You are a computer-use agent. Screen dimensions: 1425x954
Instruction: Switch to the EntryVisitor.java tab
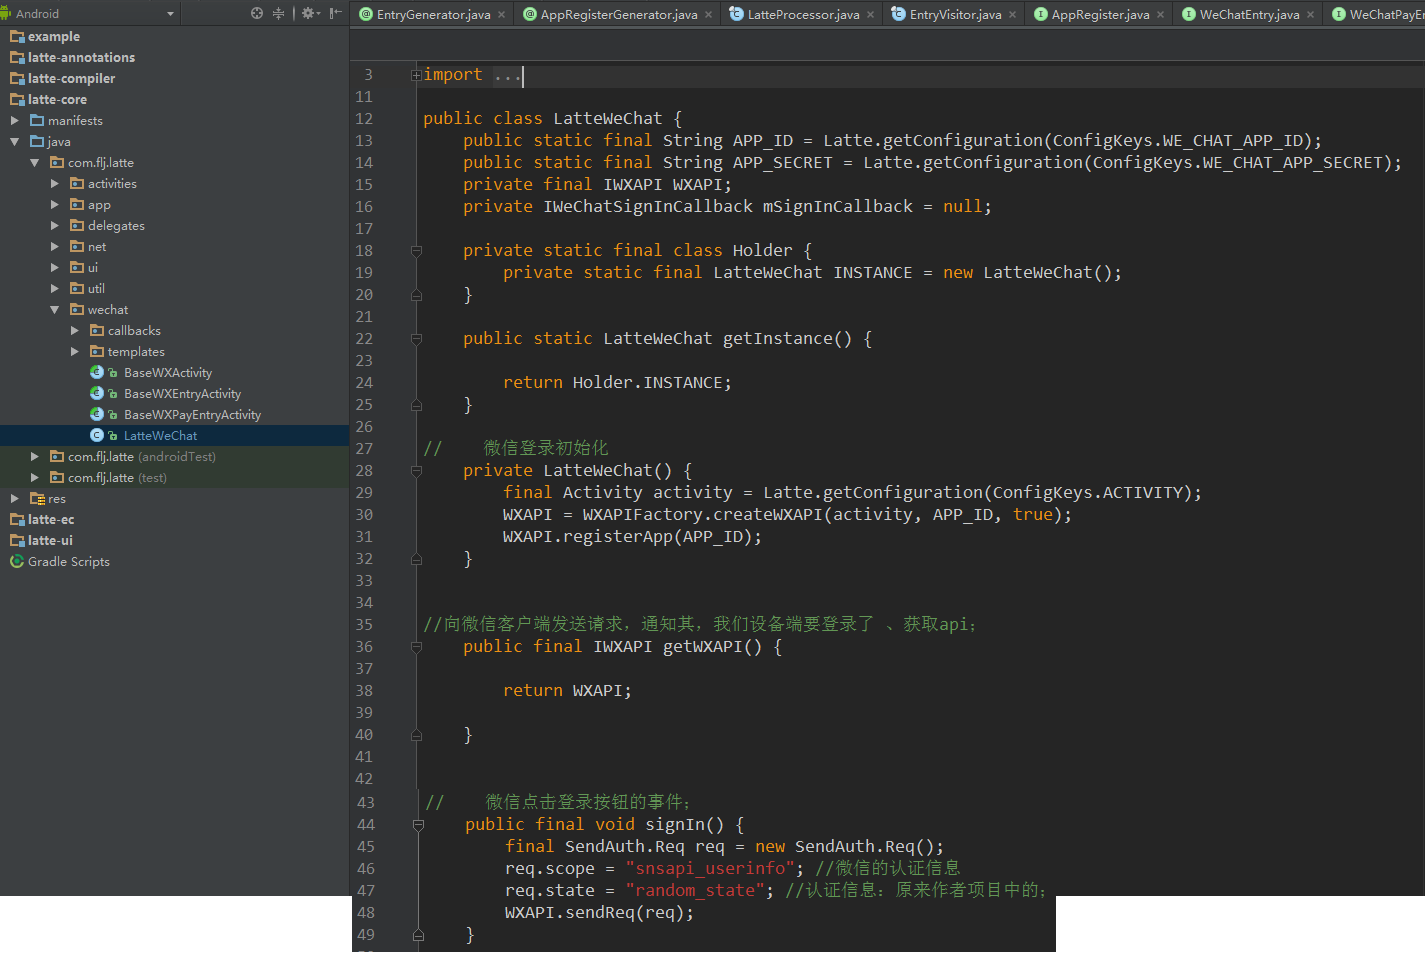point(955,14)
